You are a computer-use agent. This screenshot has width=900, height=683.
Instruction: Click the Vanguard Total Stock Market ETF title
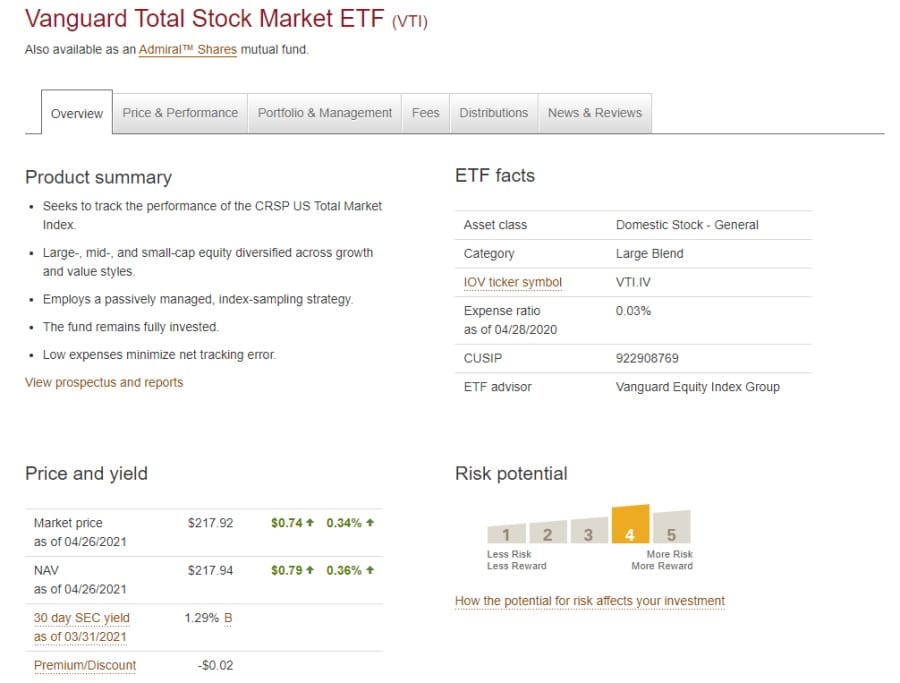click(x=204, y=18)
